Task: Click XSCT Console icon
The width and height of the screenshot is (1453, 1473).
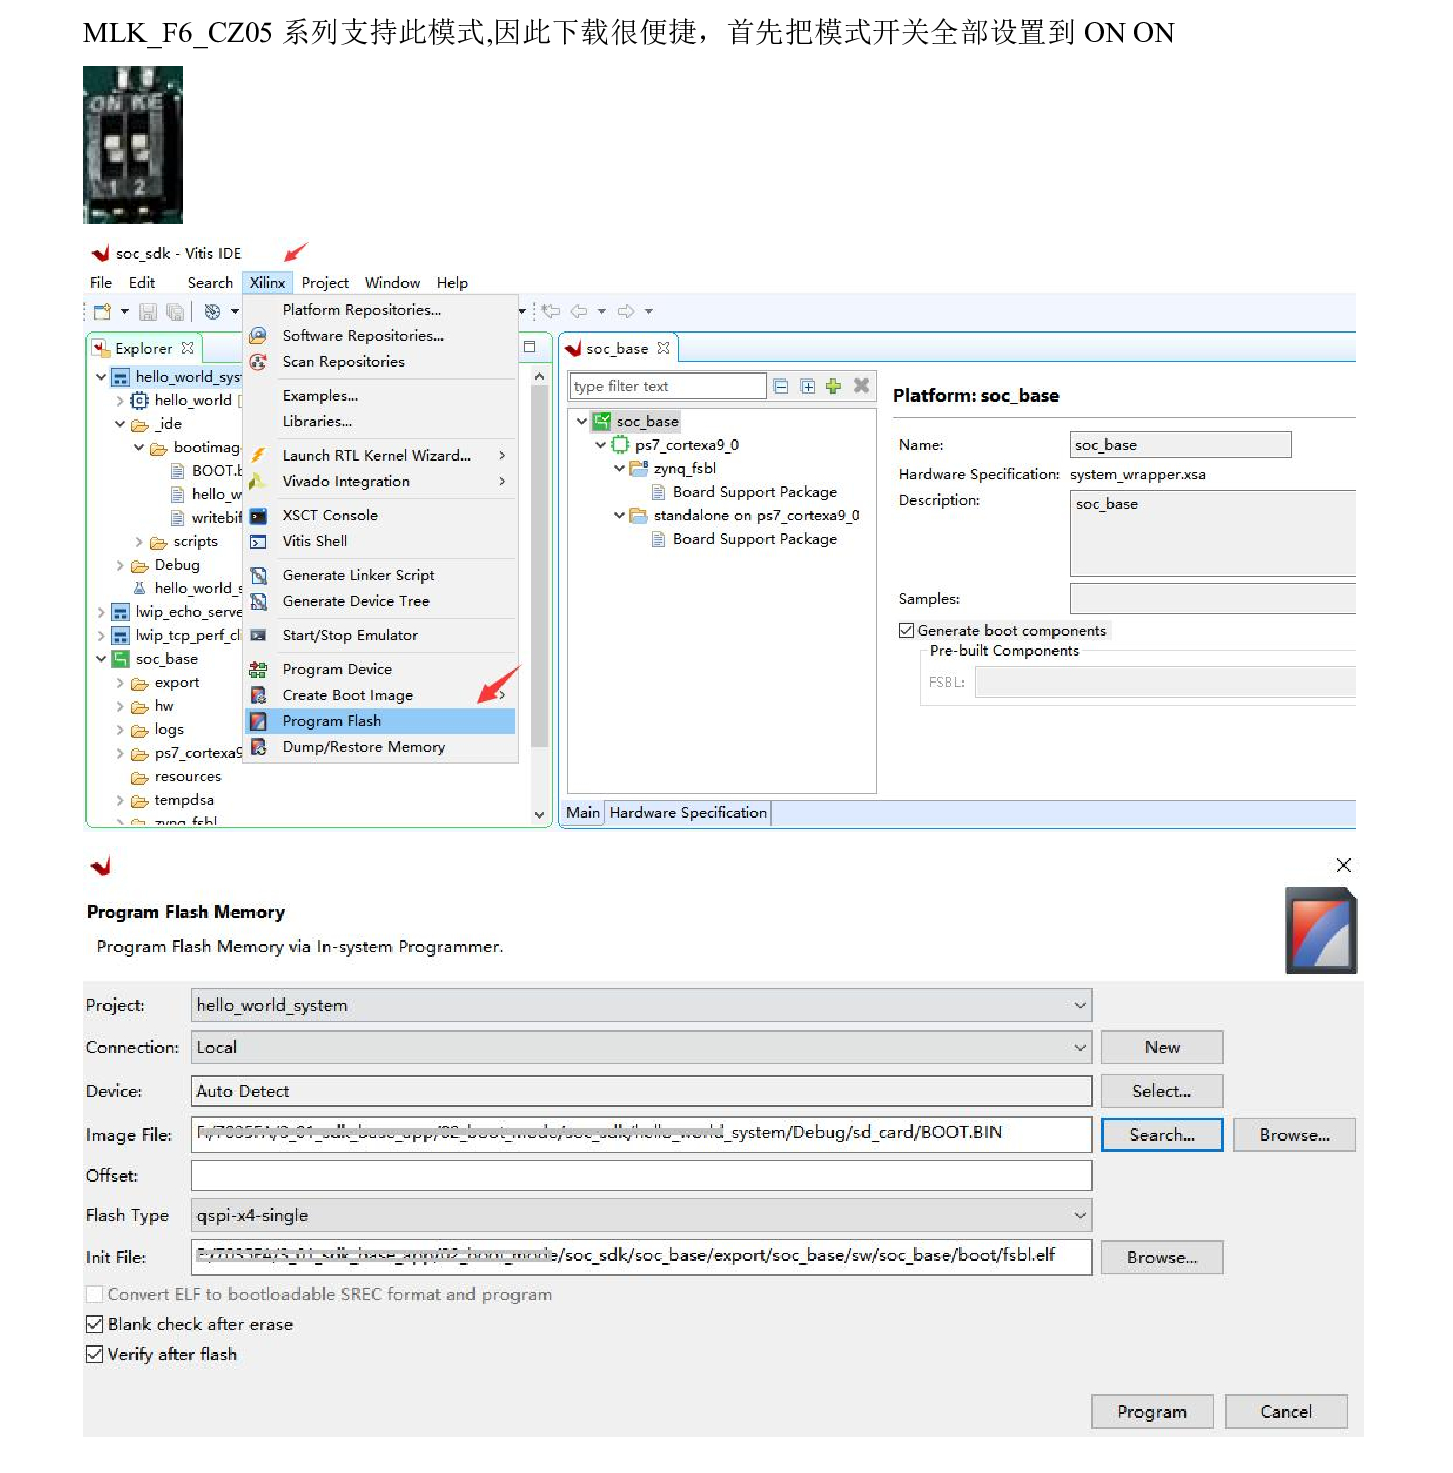Action: click(x=258, y=516)
